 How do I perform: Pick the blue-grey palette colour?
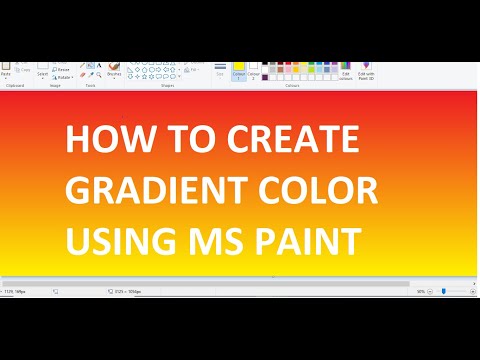(x=327, y=70)
